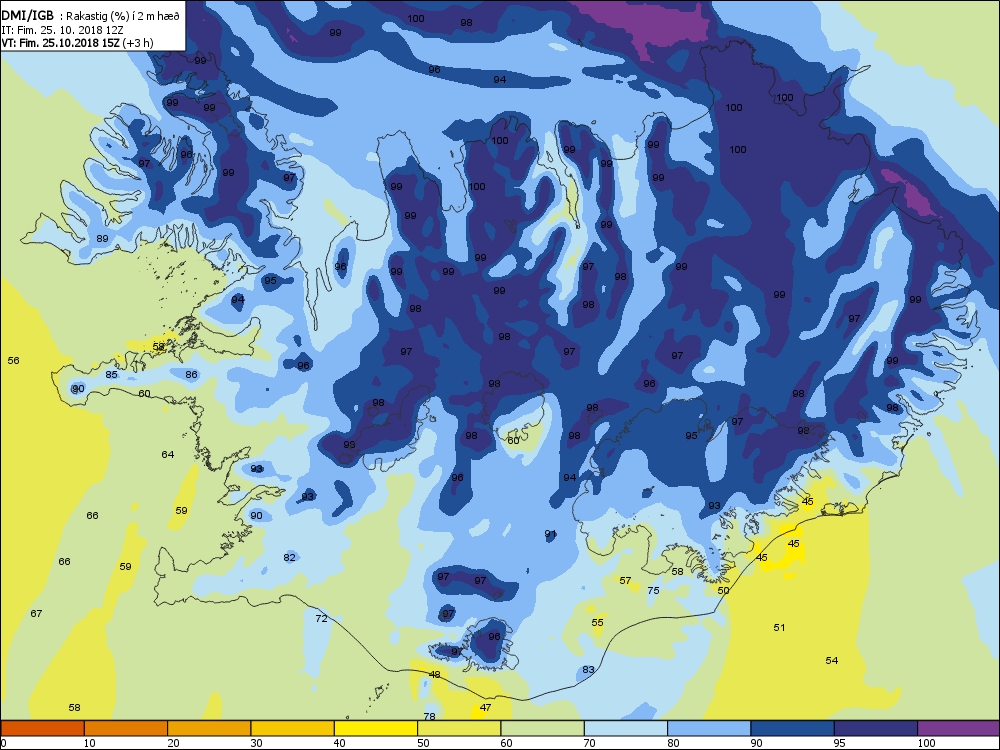Click the map humidity value '83'
This screenshot has width=1000, height=750.
click(588, 670)
